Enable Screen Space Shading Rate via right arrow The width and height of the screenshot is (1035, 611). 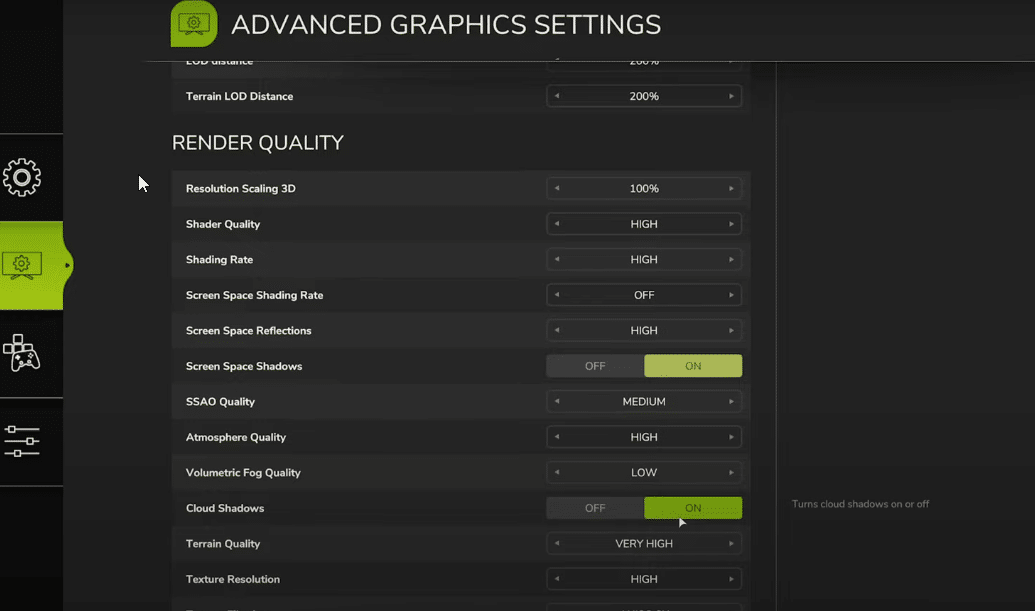click(x=732, y=295)
